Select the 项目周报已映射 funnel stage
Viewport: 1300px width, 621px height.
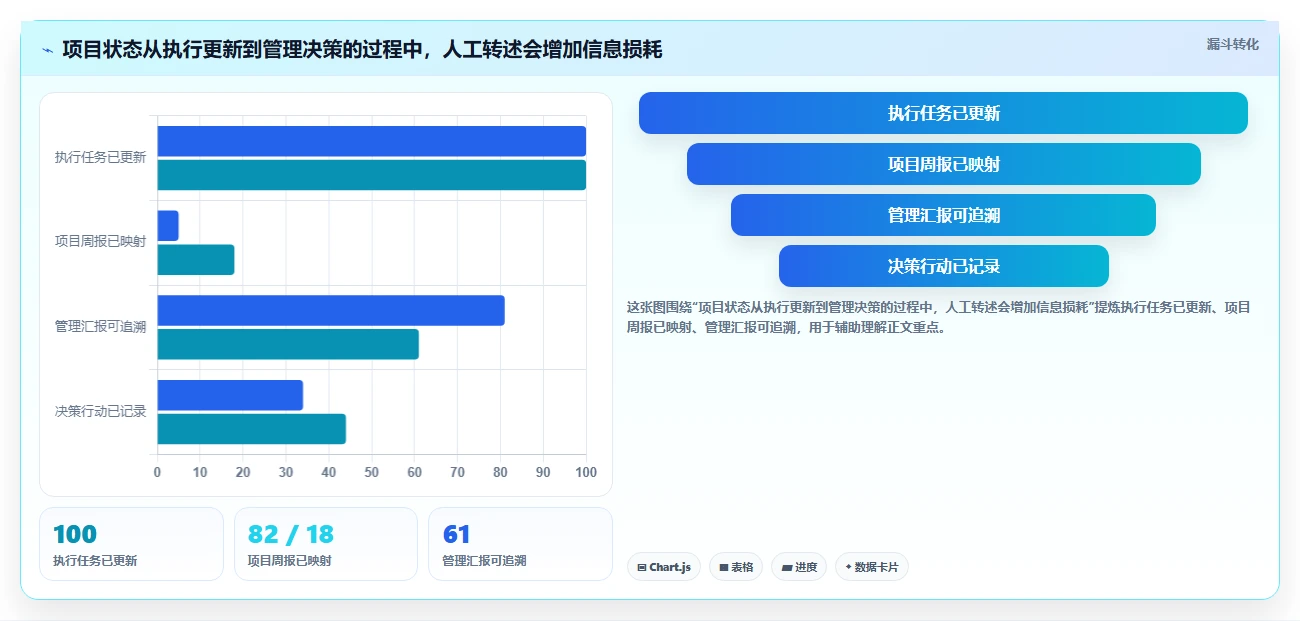click(943, 164)
